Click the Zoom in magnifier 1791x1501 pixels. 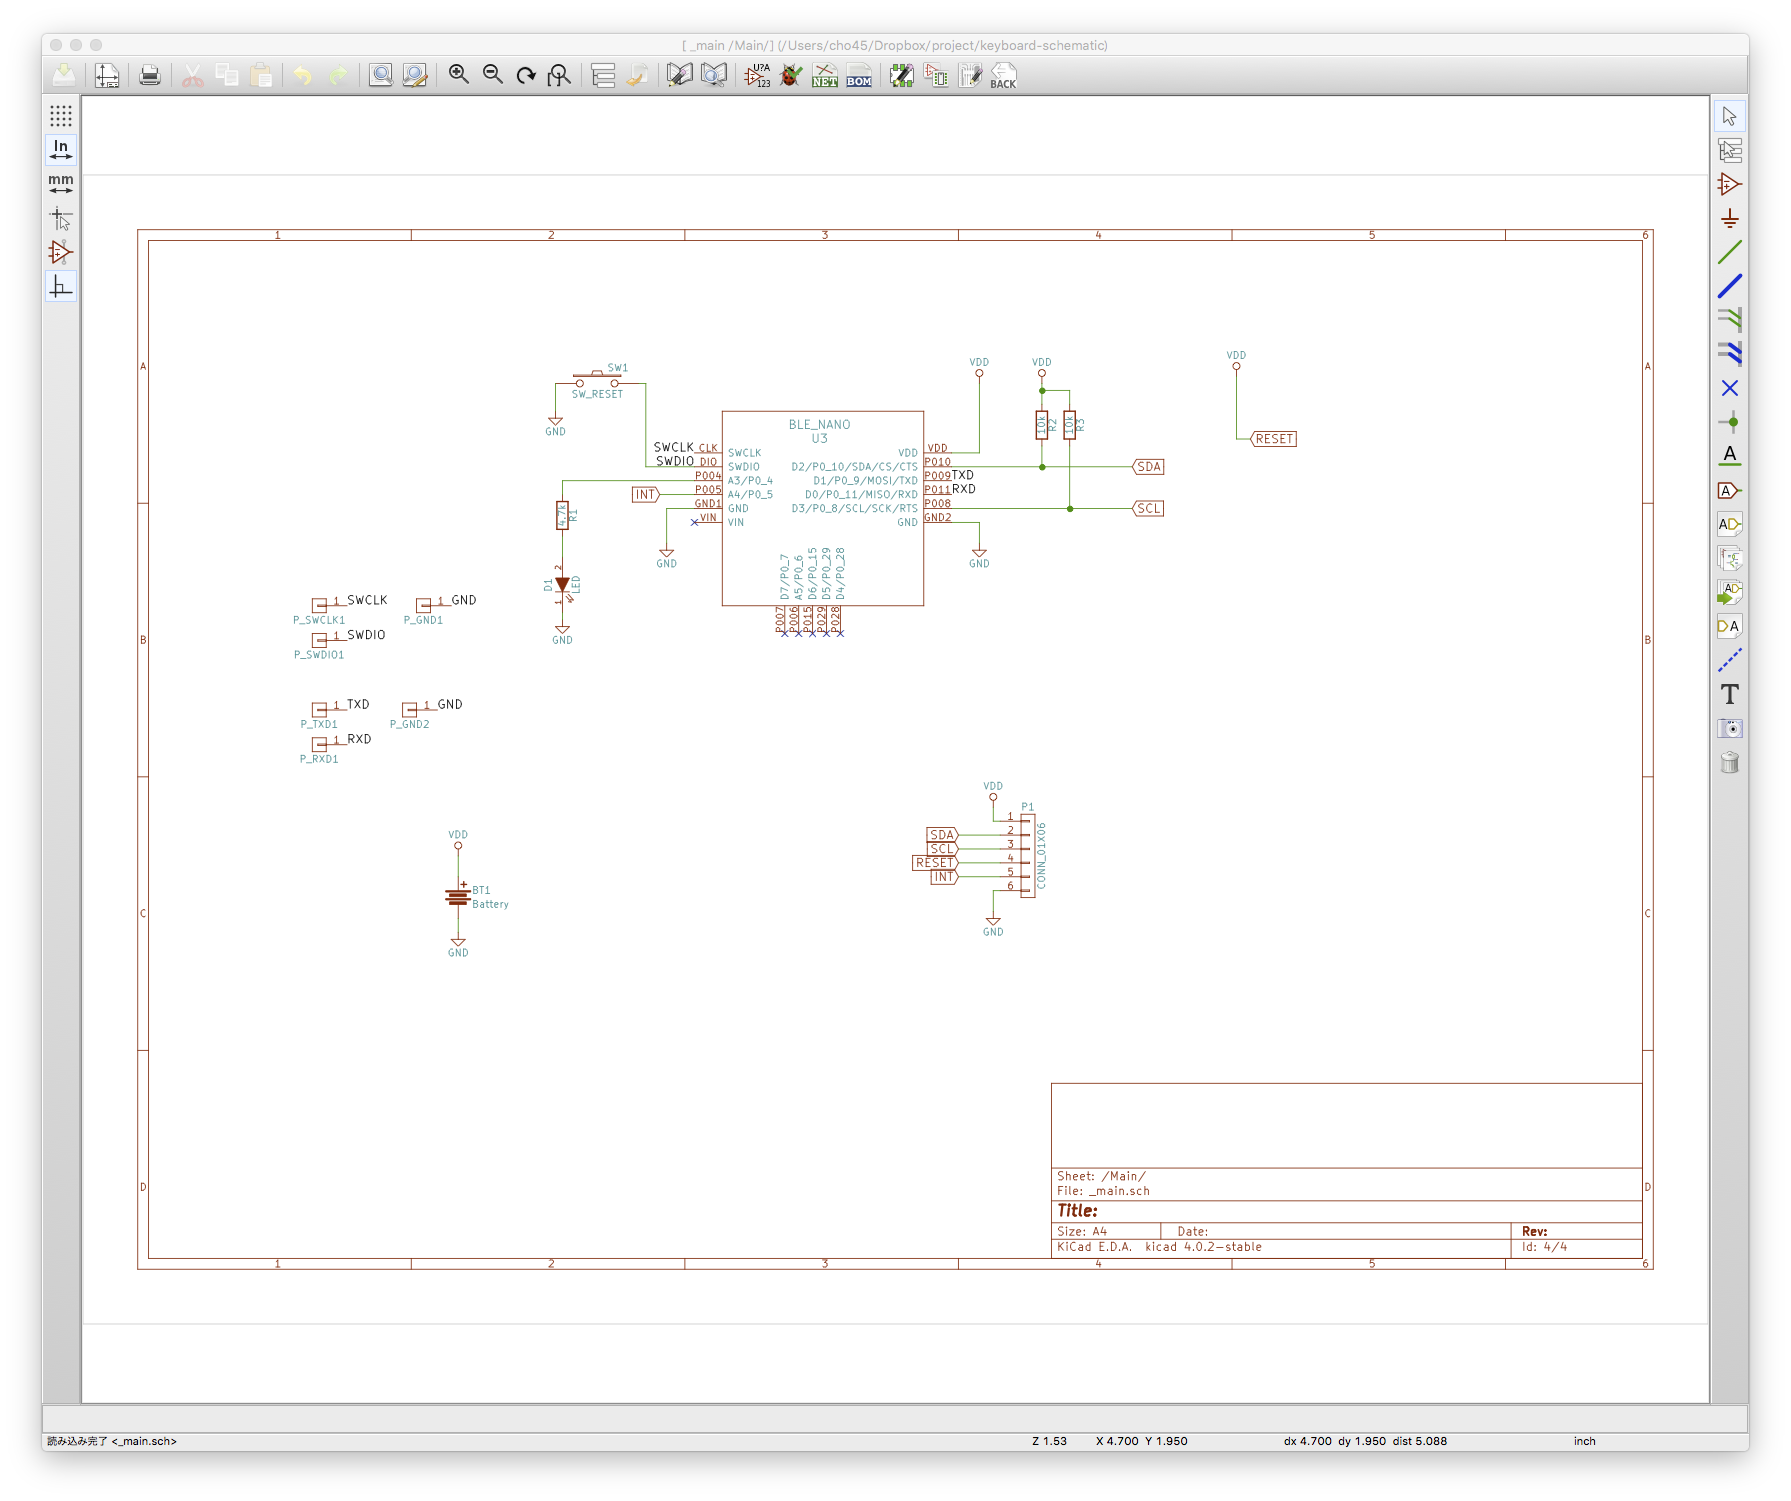(x=459, y=76)
